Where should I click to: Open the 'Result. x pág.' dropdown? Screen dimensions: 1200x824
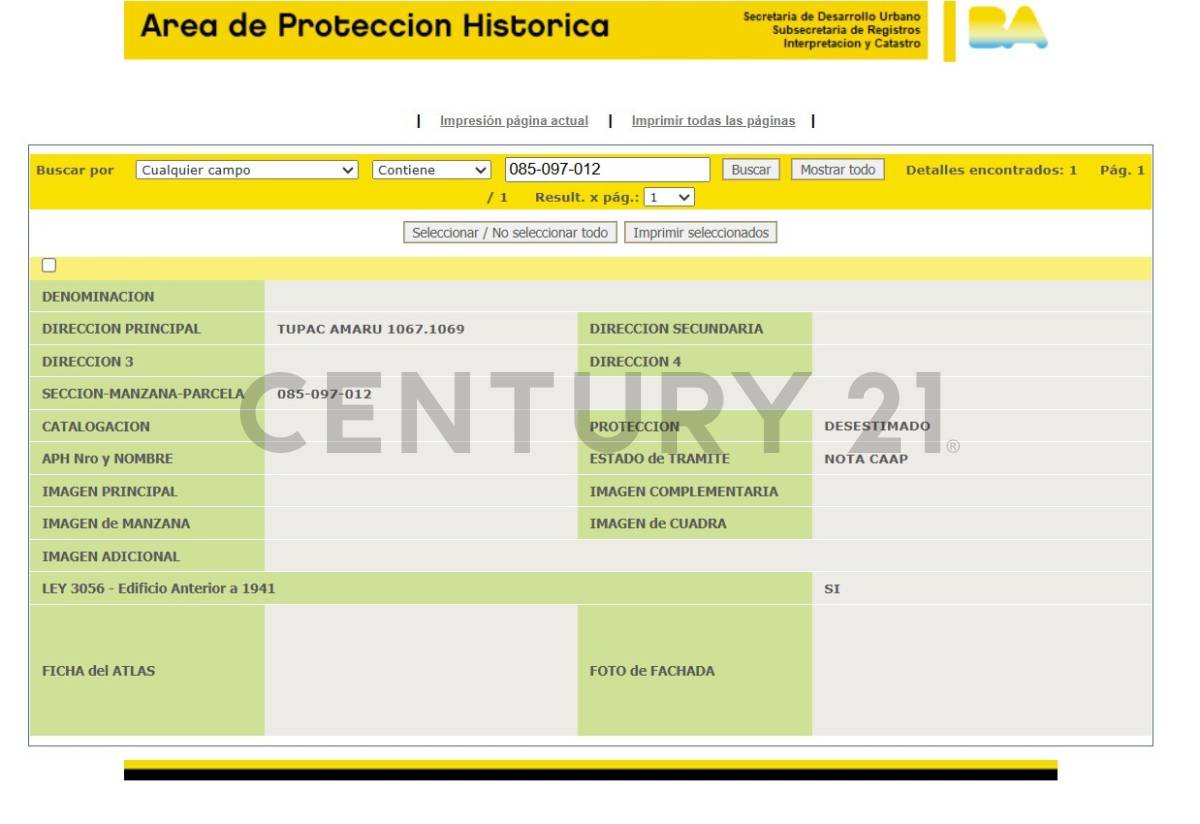tap(669, 198)
